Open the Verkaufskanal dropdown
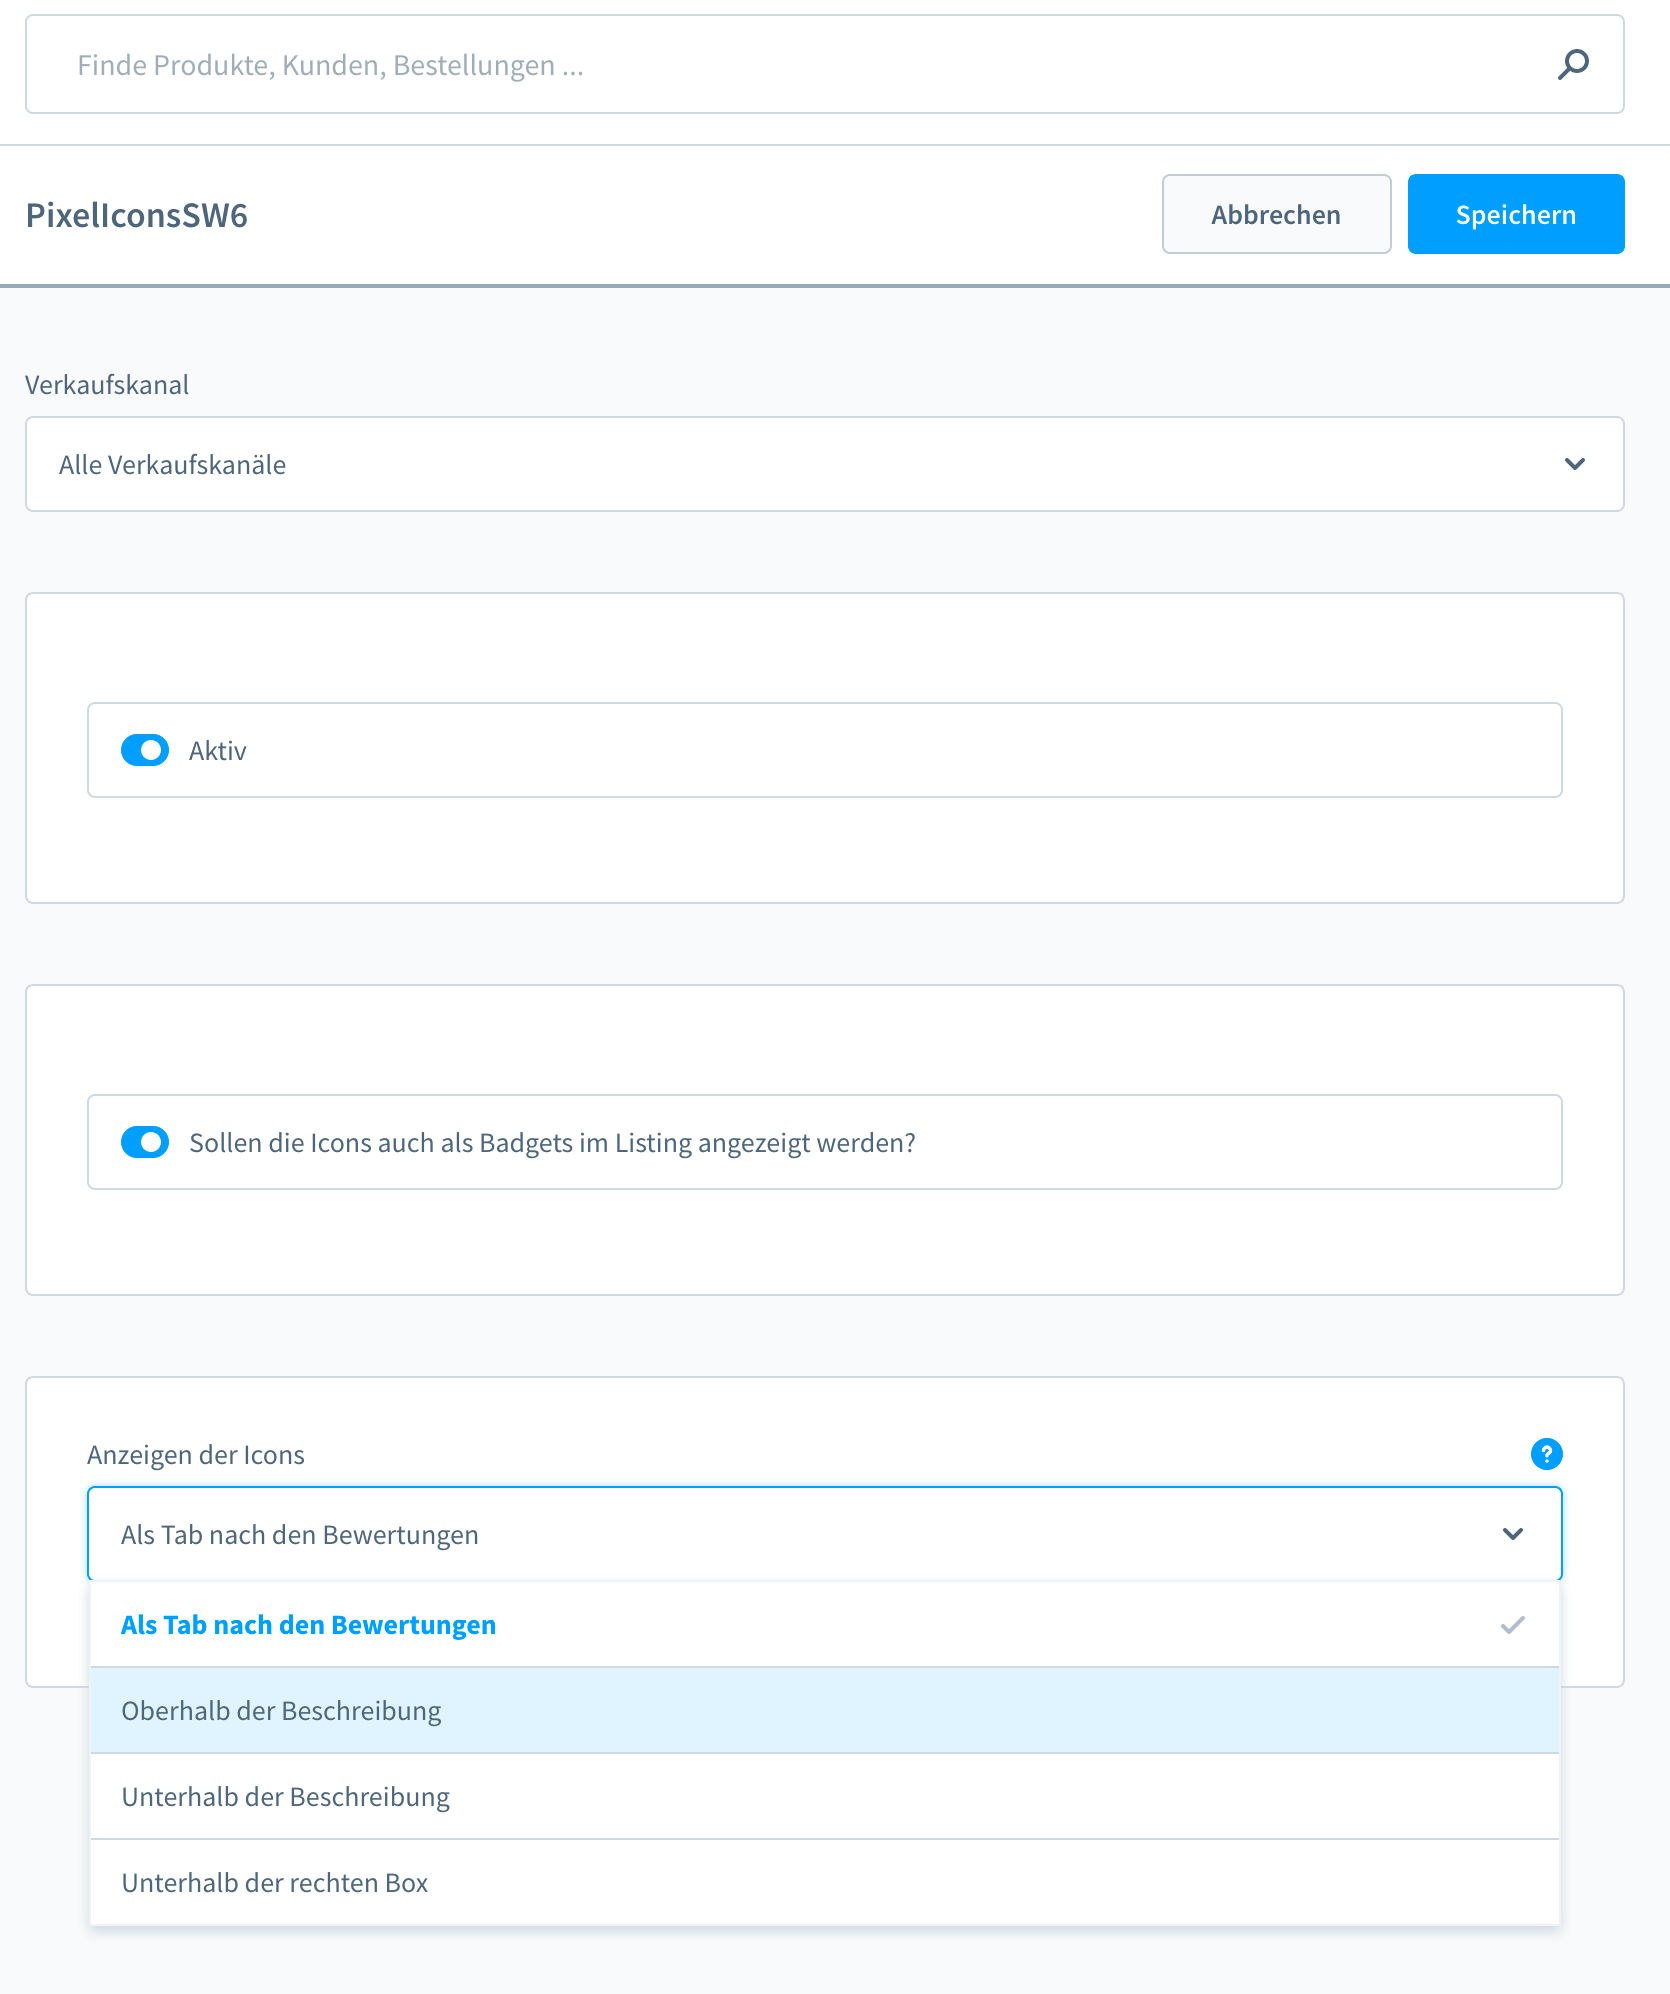 tap(824, 464)
